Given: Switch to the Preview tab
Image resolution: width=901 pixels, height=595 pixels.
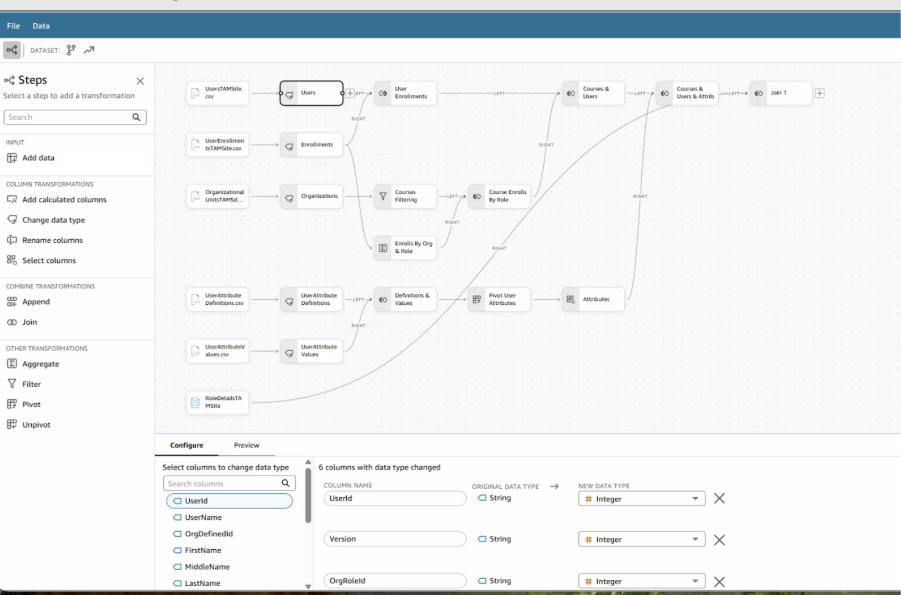Looking at the screenshot, I should (247, 445).
